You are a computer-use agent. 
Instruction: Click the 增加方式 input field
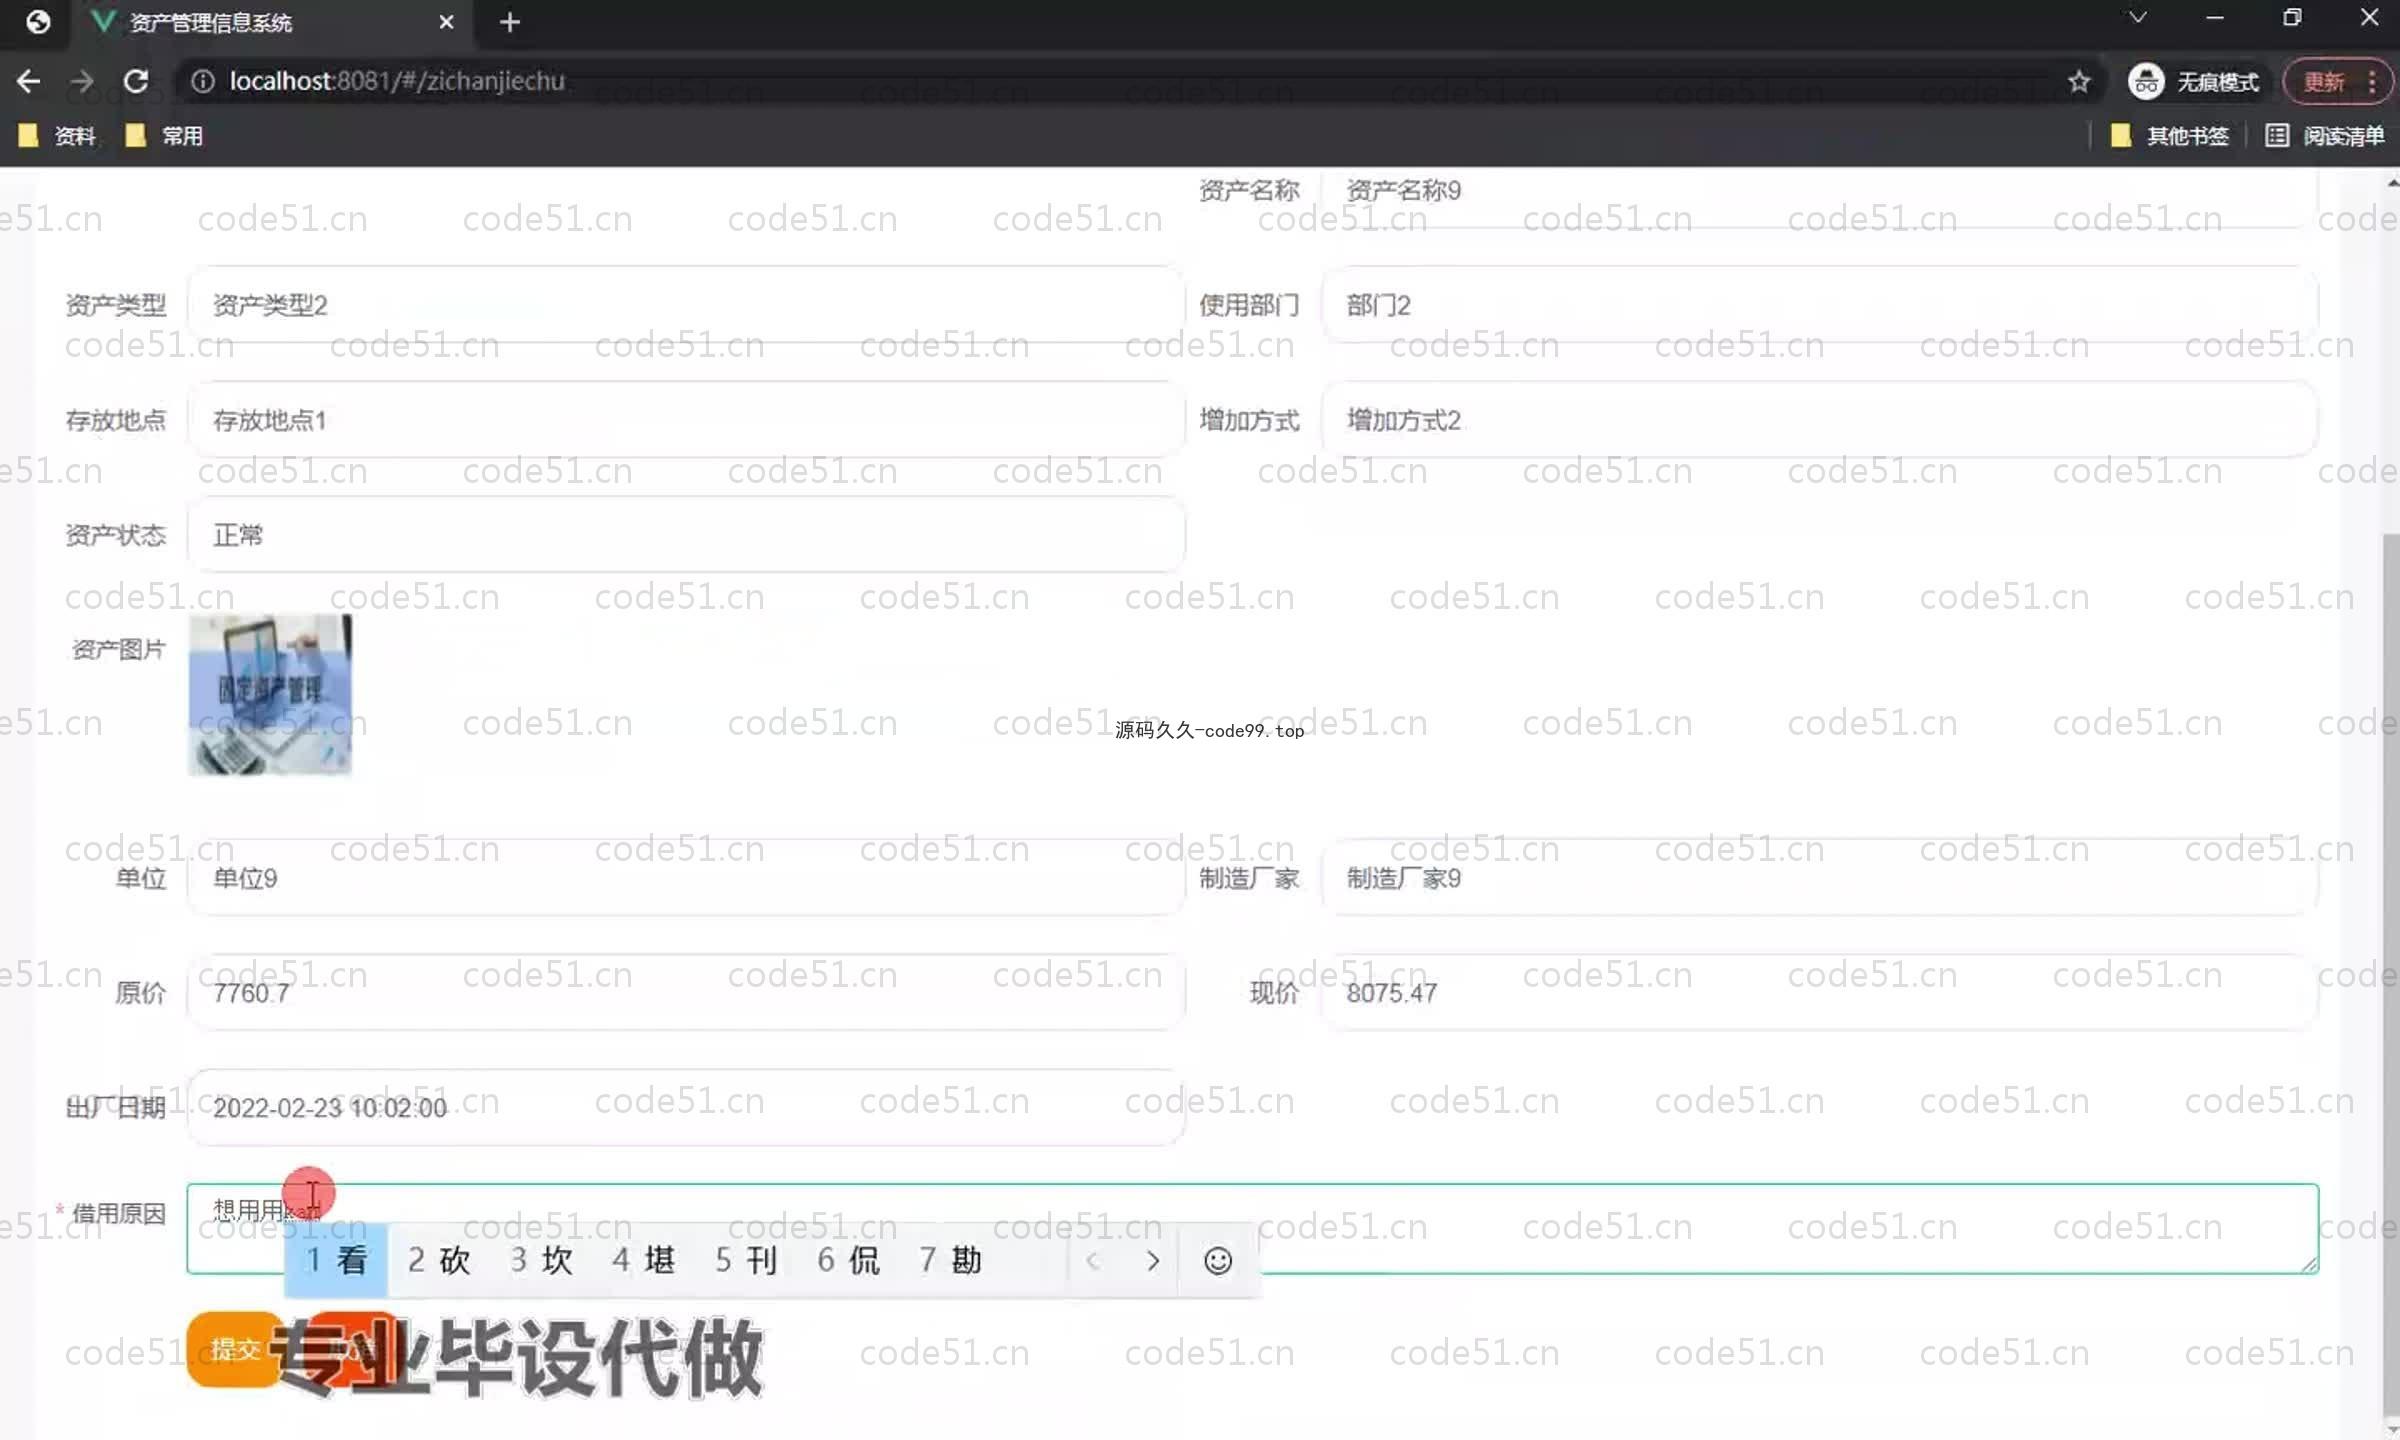1819,420
